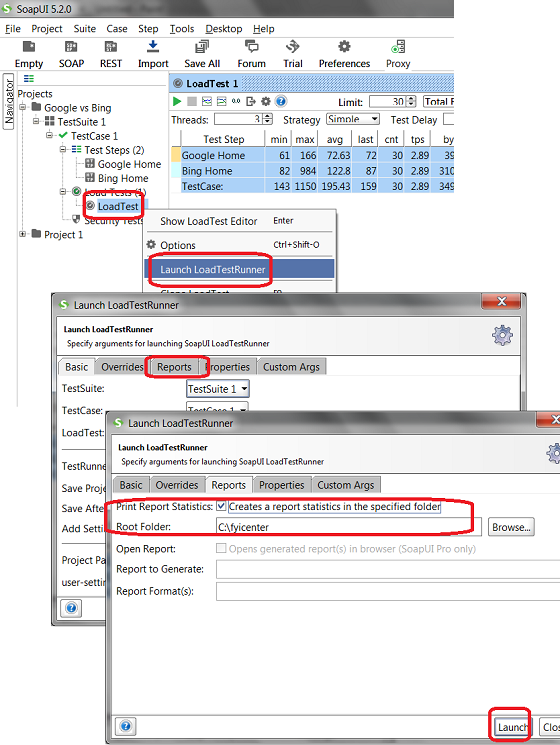
Task: Collapse the Test Steps (2) node
Action: 63,150
